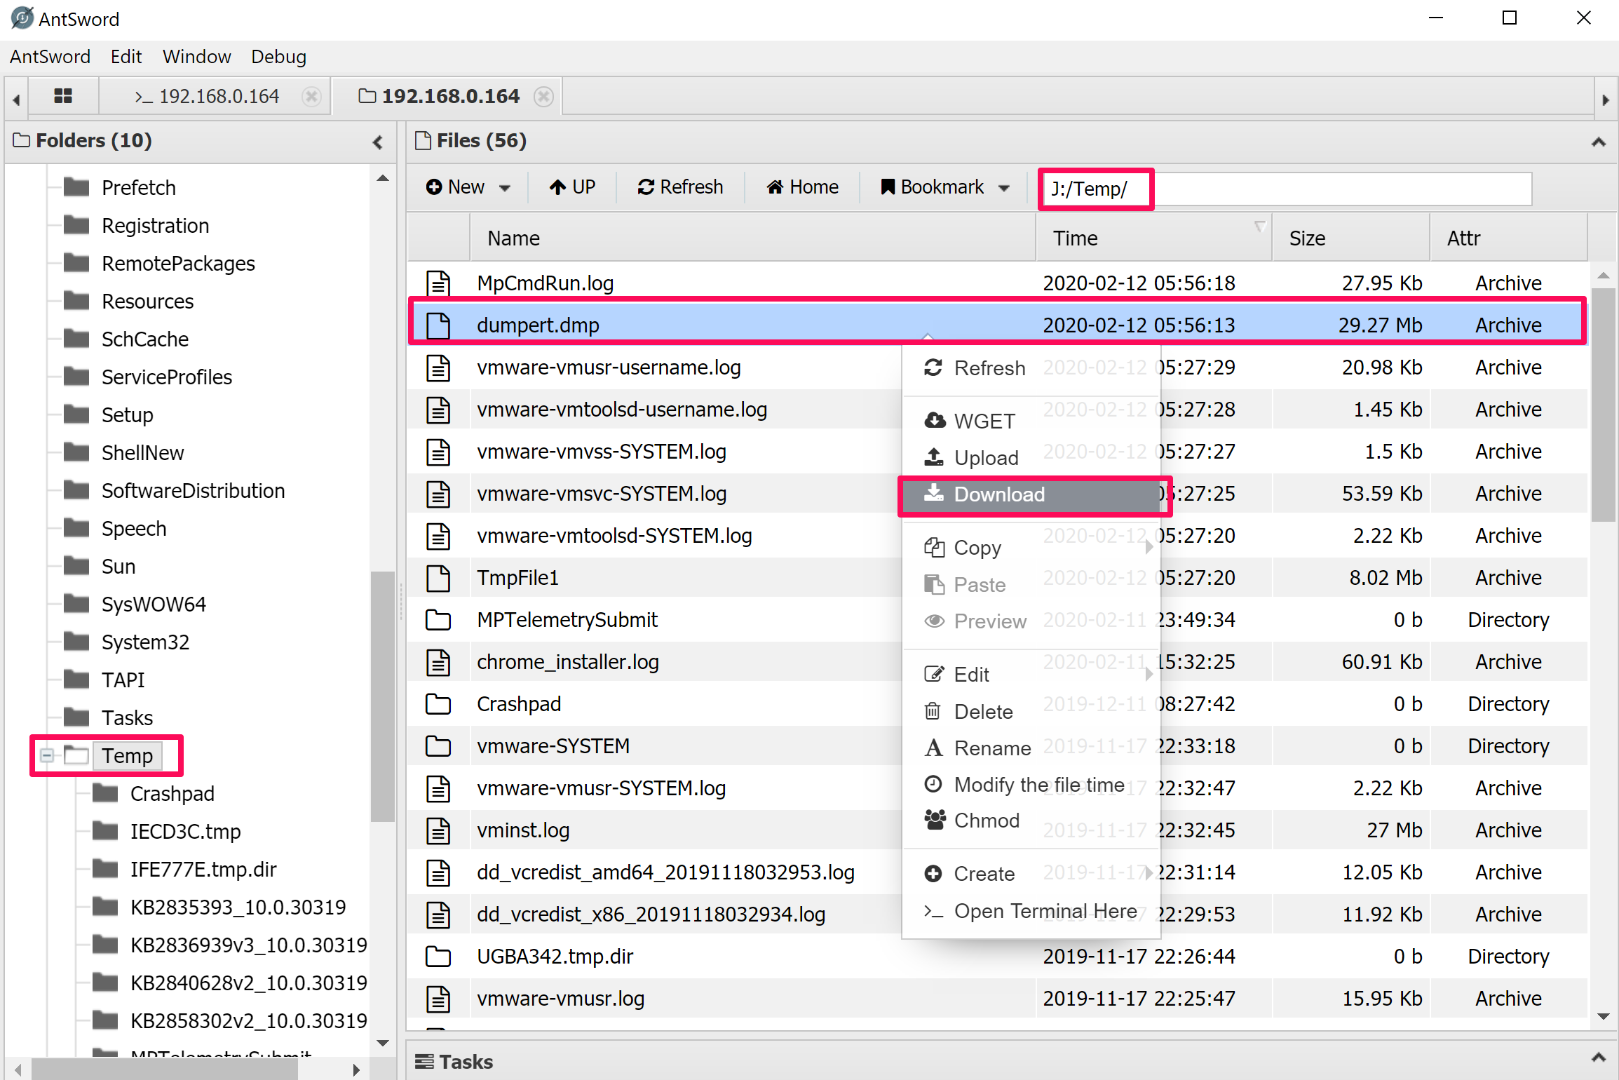Viewport: 1619px width, 1080px height.
Task: Open the Debug menu
Action: pos(278,57)
